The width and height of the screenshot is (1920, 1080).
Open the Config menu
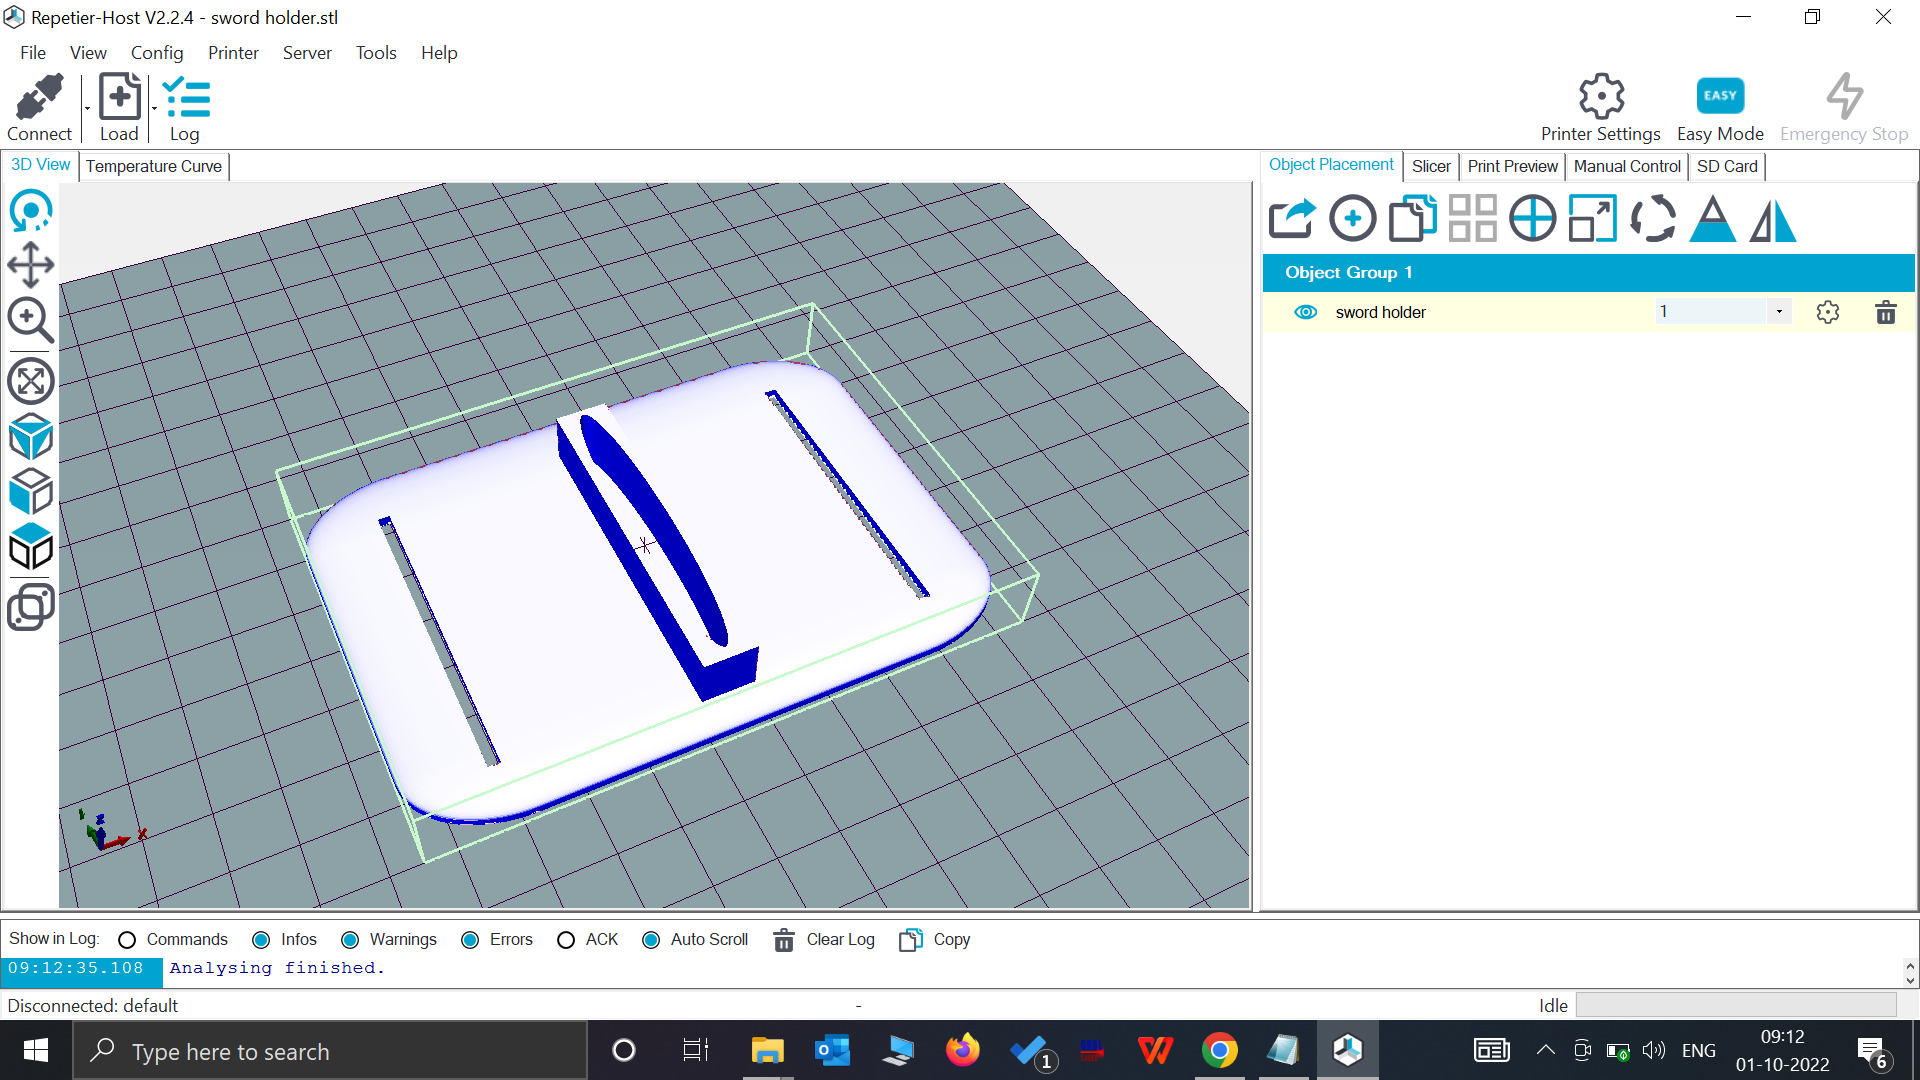click(x=156, y=53)
